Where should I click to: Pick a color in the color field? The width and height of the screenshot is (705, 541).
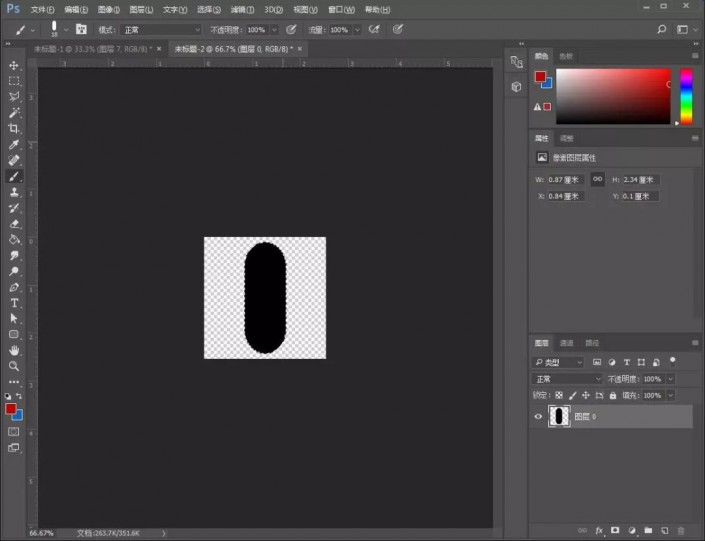tap(613, 96)
